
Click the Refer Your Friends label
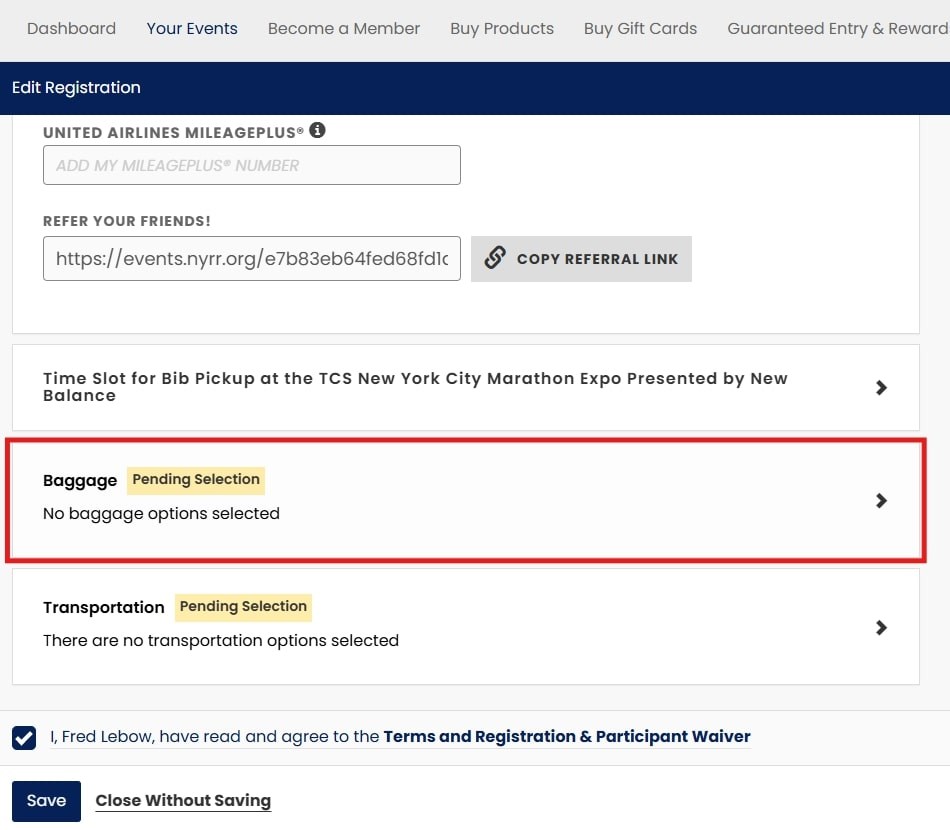point(127,221)
